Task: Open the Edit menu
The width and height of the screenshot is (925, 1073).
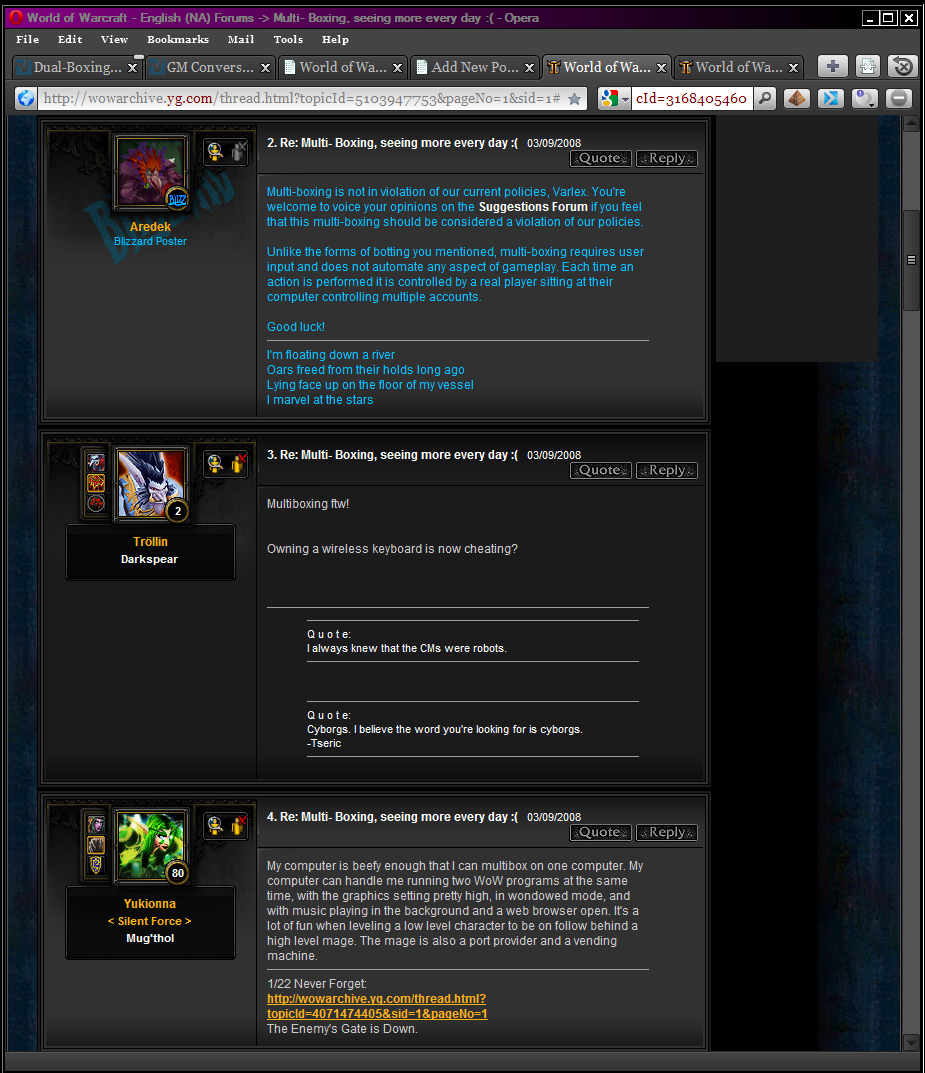Action: point(70,40)
